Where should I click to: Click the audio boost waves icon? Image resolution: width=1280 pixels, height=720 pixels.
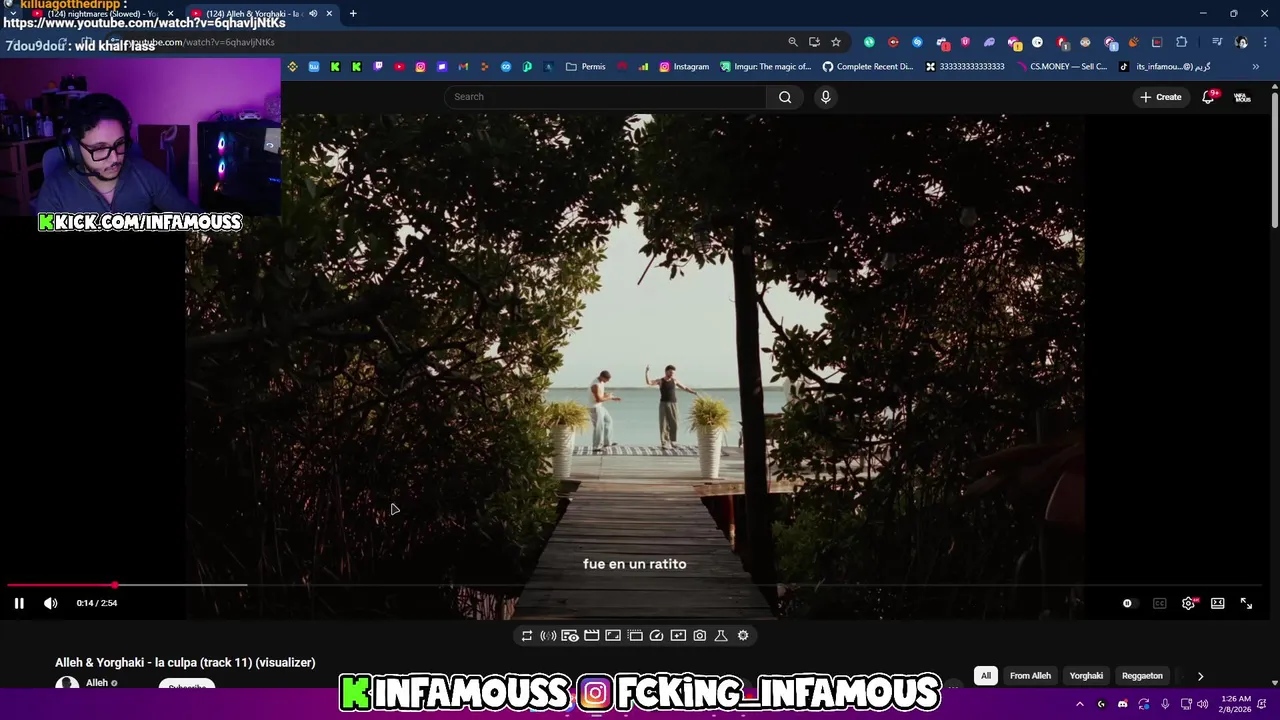[548, 636]
